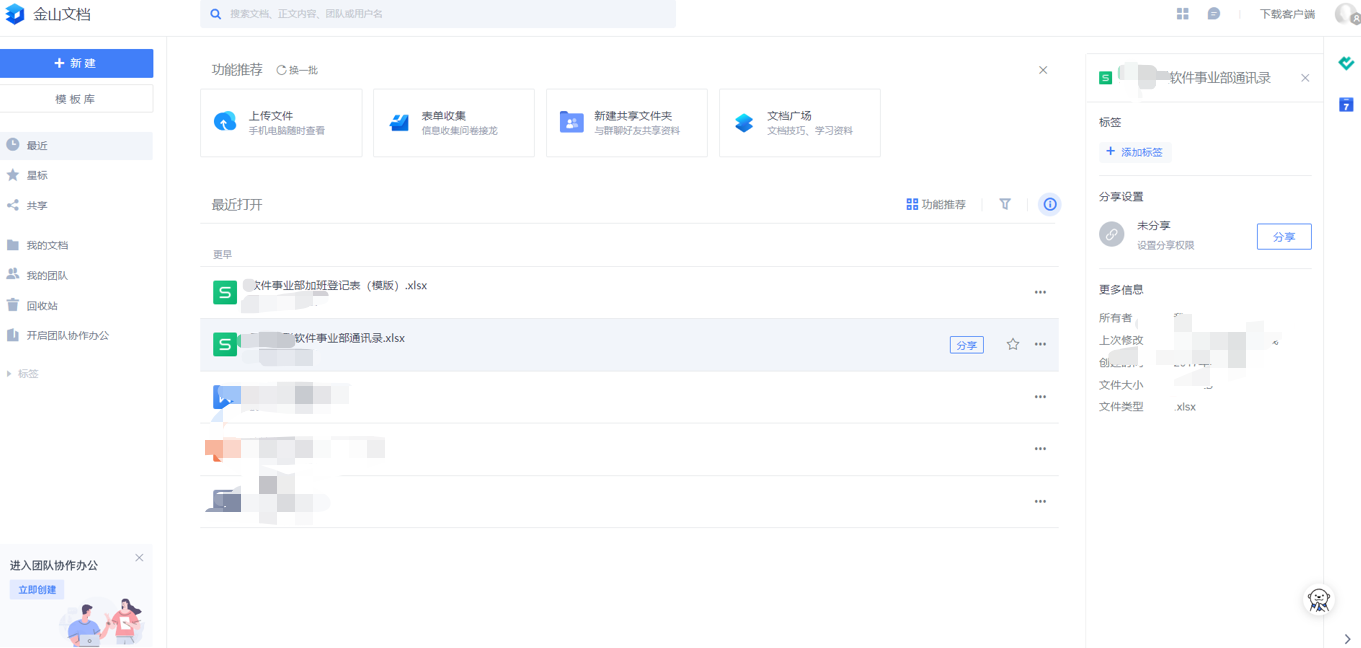1361x648 pixels.
Task: Open the green checkmark todo icon
Action: coord(1347,63)
